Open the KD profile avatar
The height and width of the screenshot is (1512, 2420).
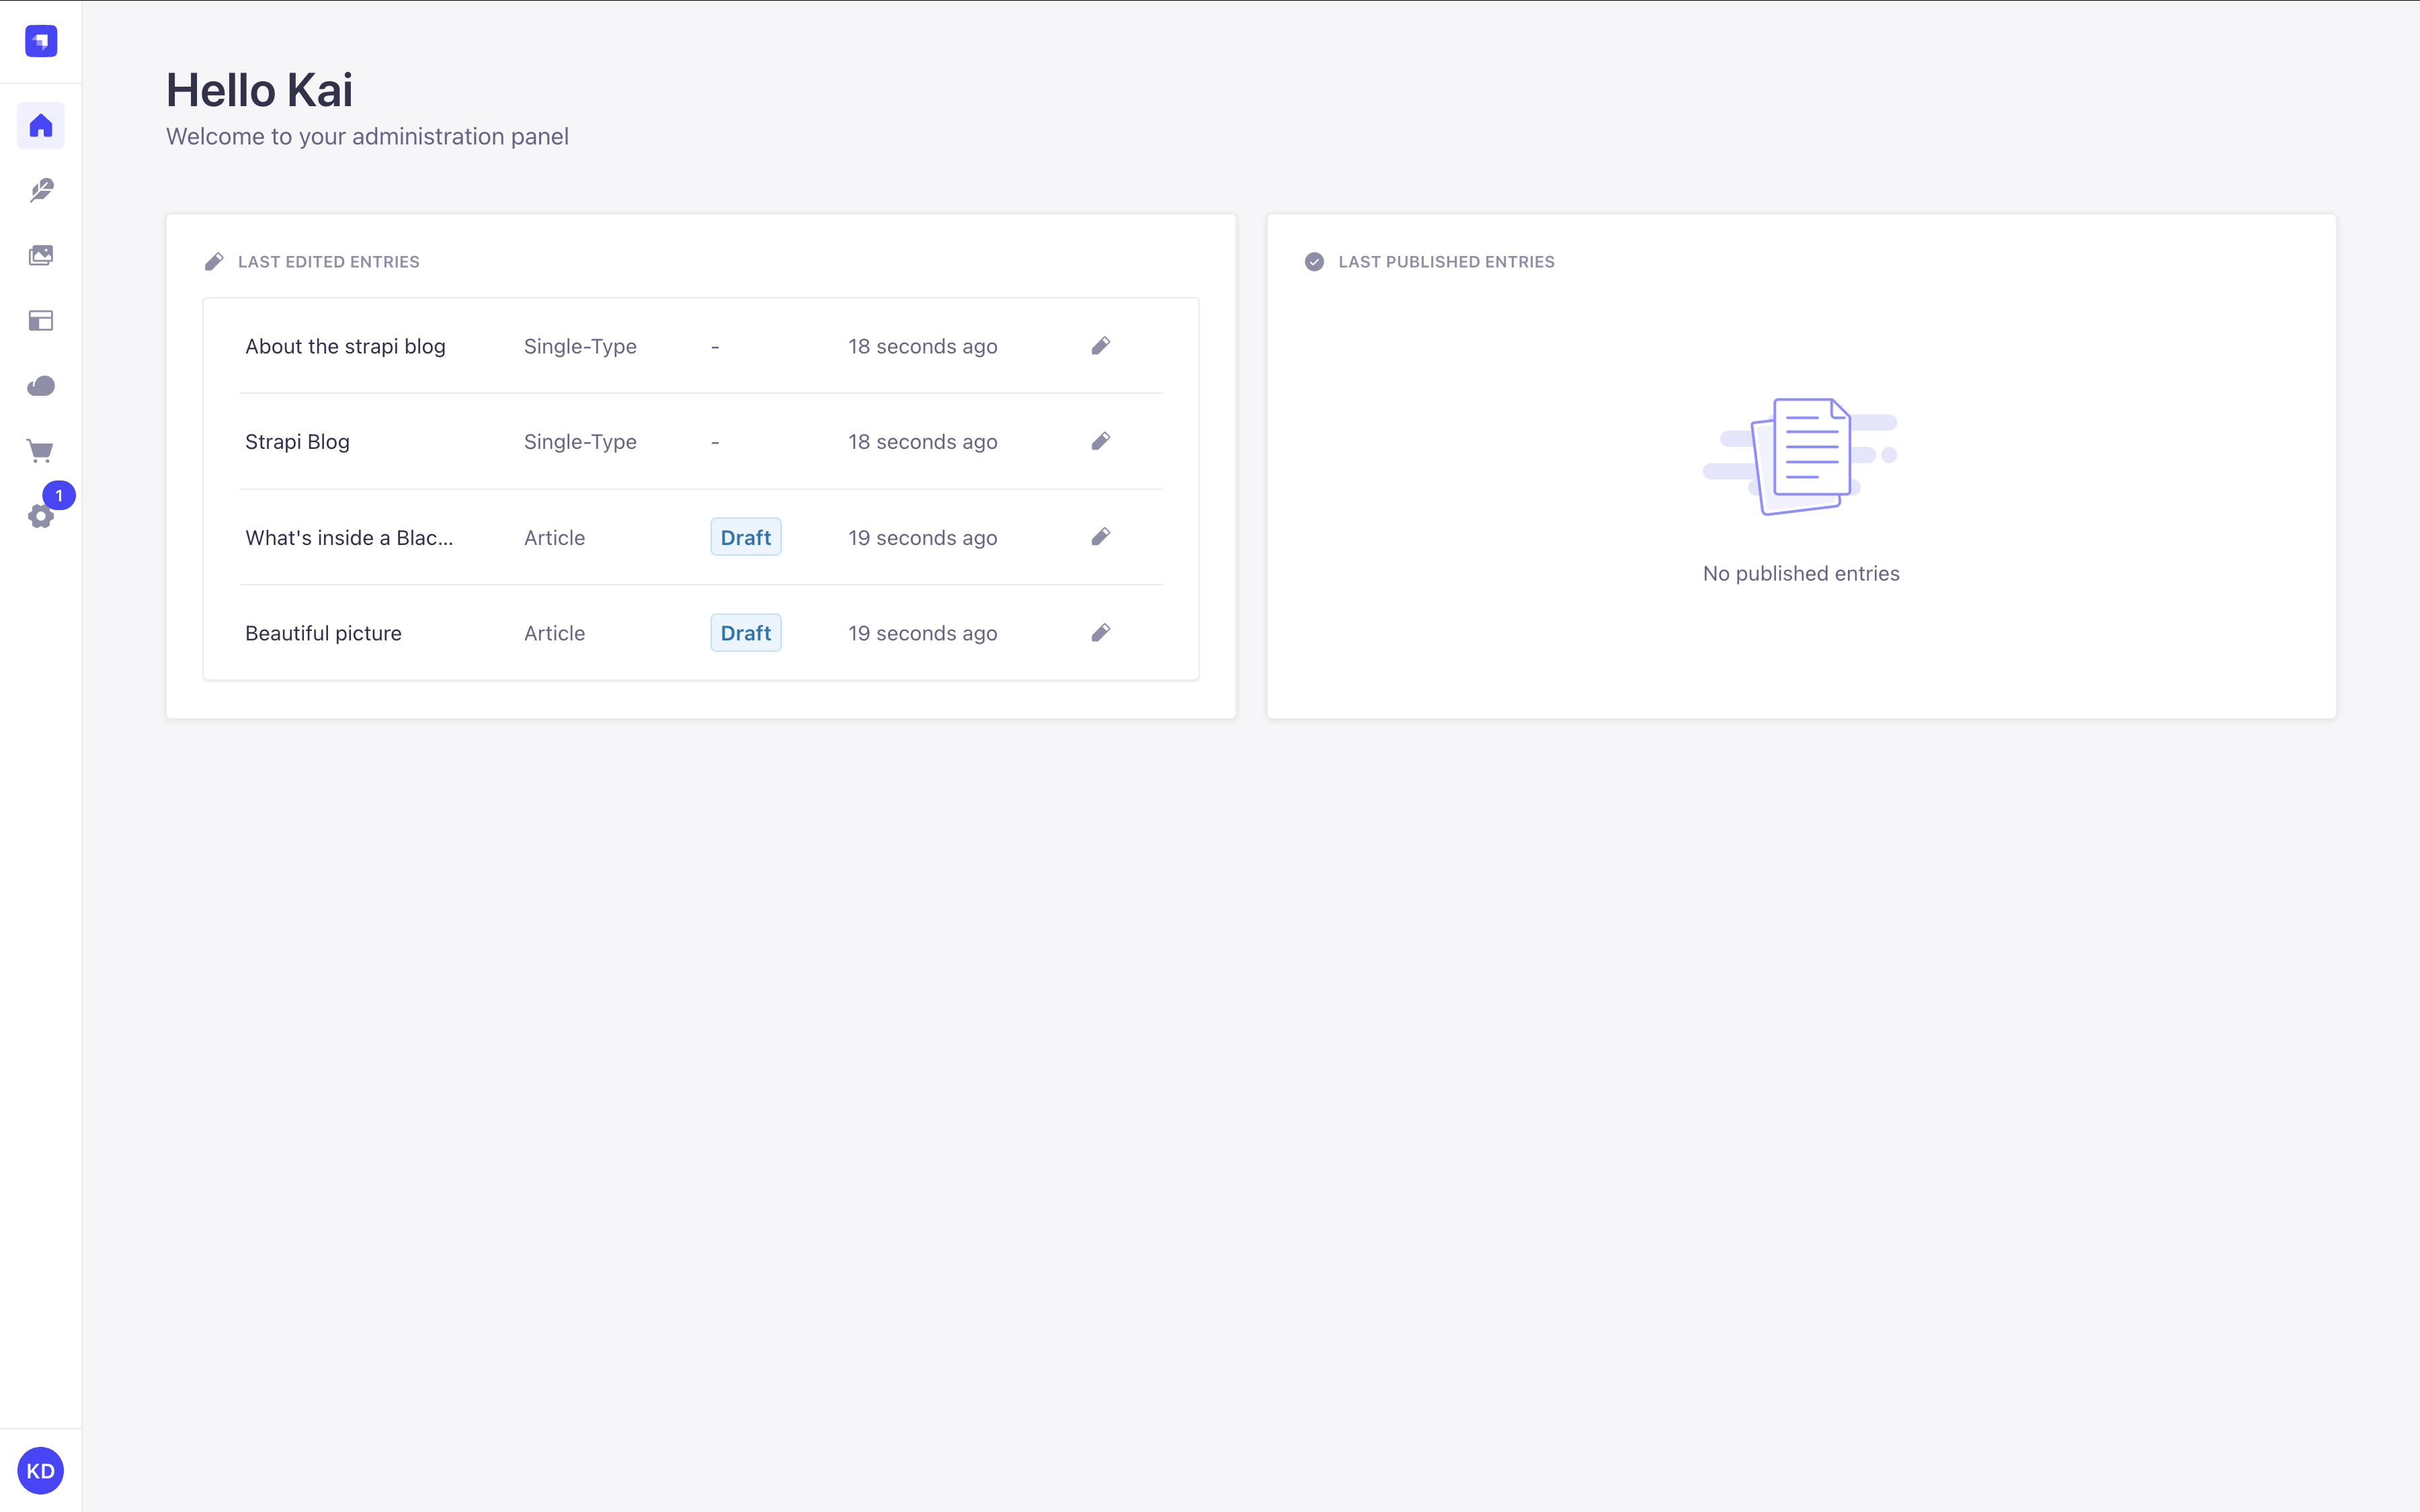coord(40,1470)
